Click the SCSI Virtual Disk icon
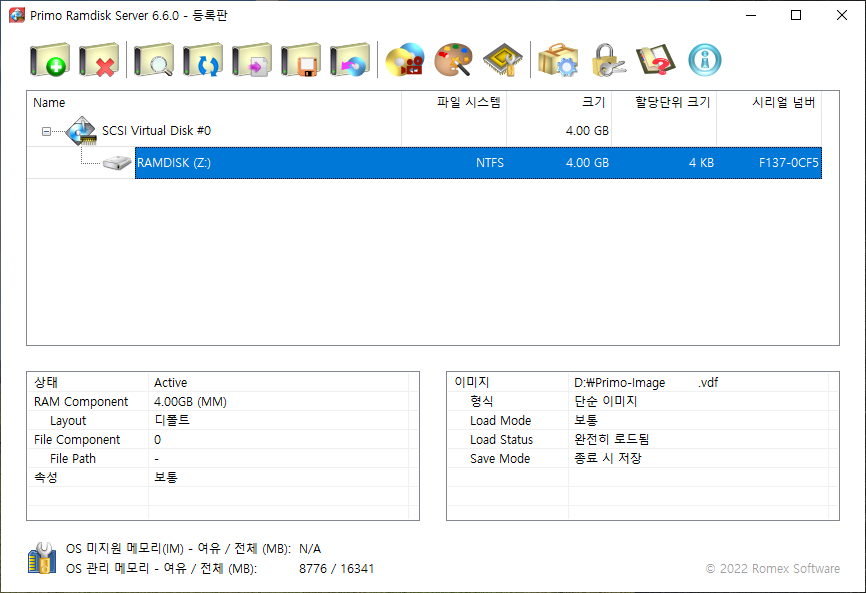Image resolution: width=866 pixels, height=593 pixels. point(81,131)
